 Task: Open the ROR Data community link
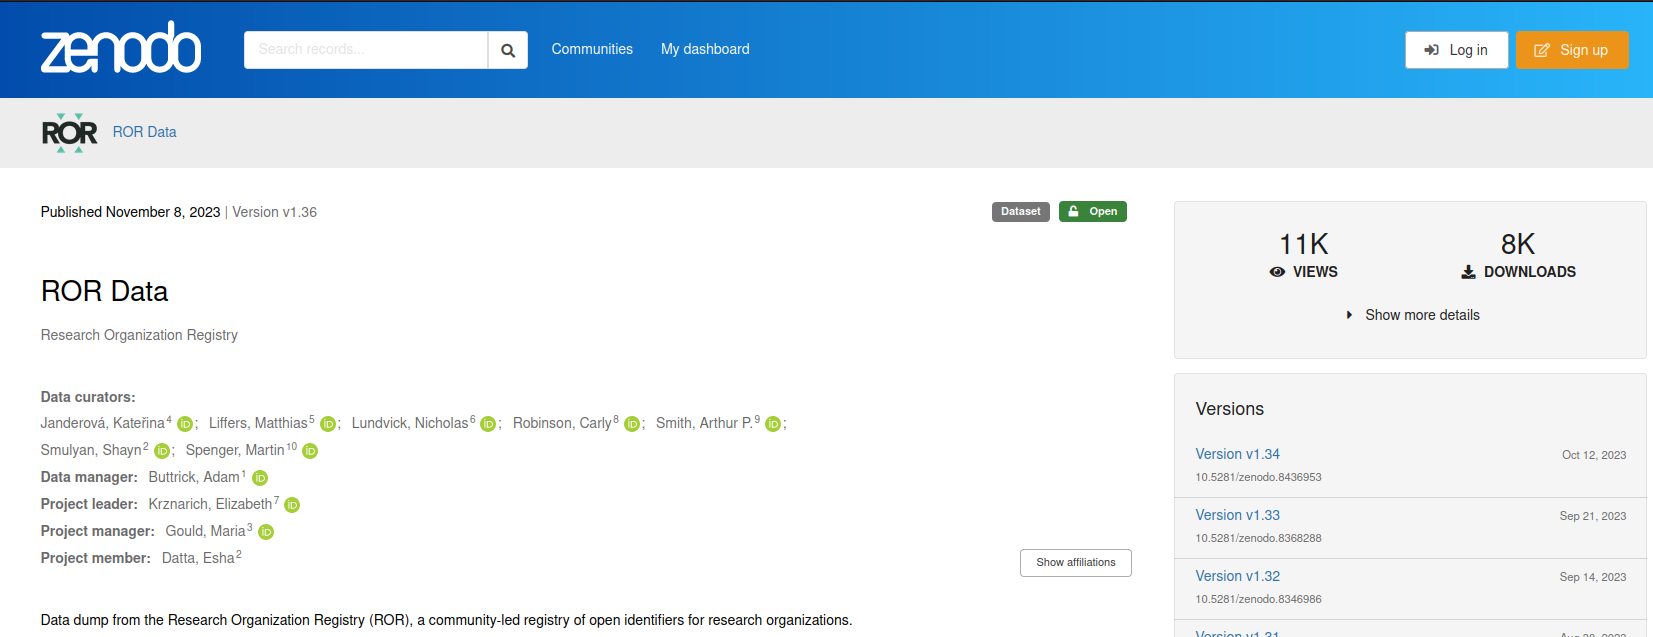pyautogui.click(x=144, y=132)
